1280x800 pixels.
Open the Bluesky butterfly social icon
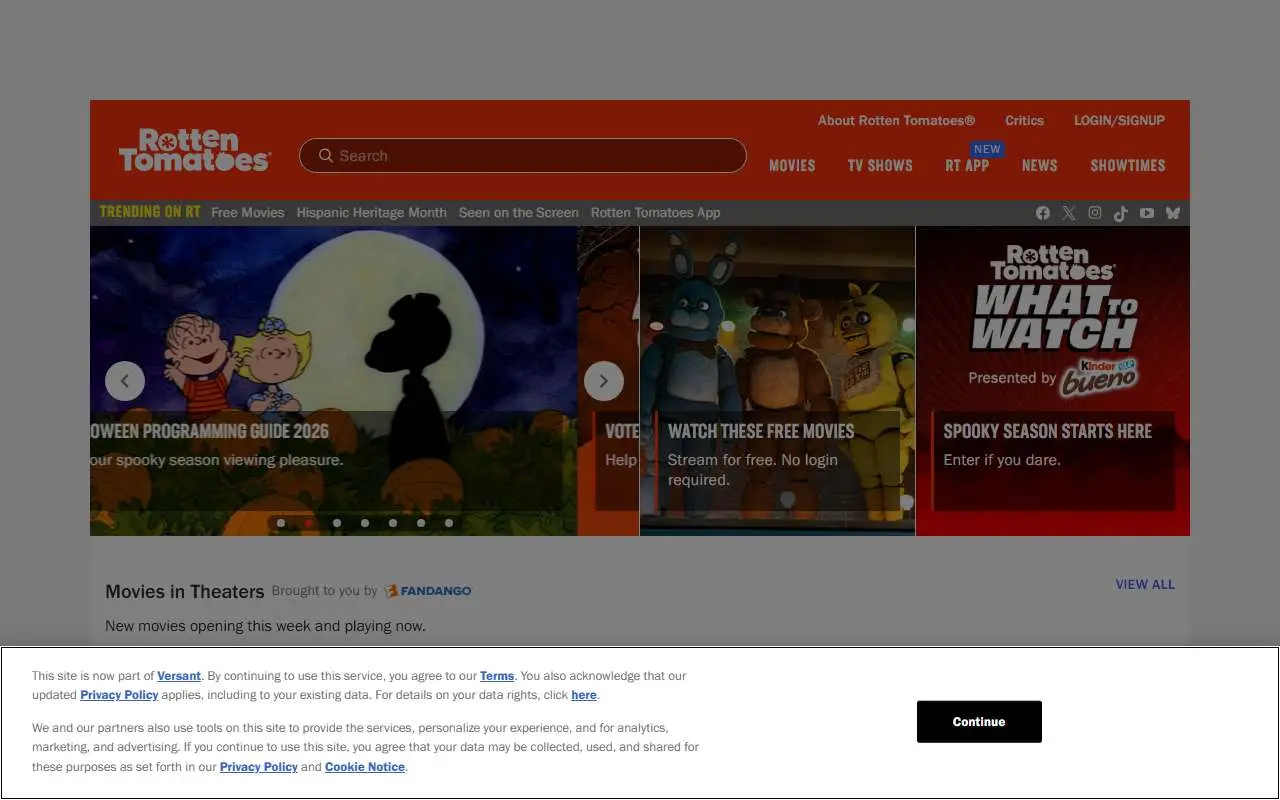pos(1173,213)
